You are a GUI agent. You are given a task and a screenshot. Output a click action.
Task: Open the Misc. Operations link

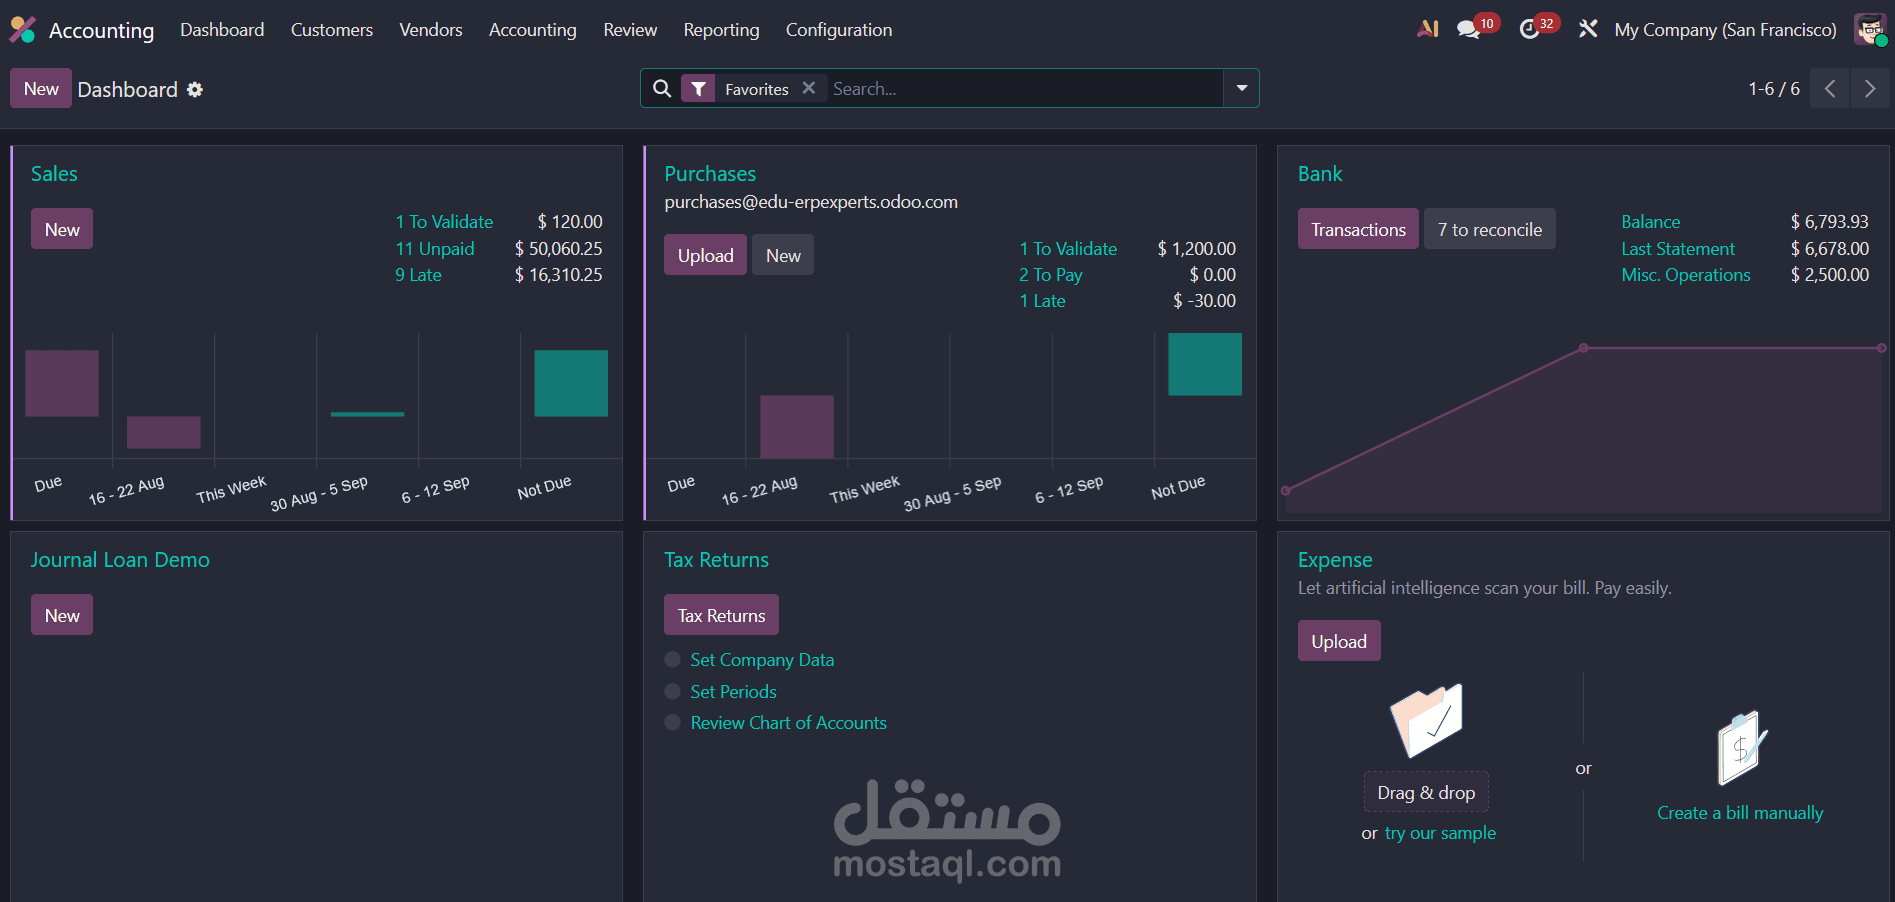click(1686, 275)
